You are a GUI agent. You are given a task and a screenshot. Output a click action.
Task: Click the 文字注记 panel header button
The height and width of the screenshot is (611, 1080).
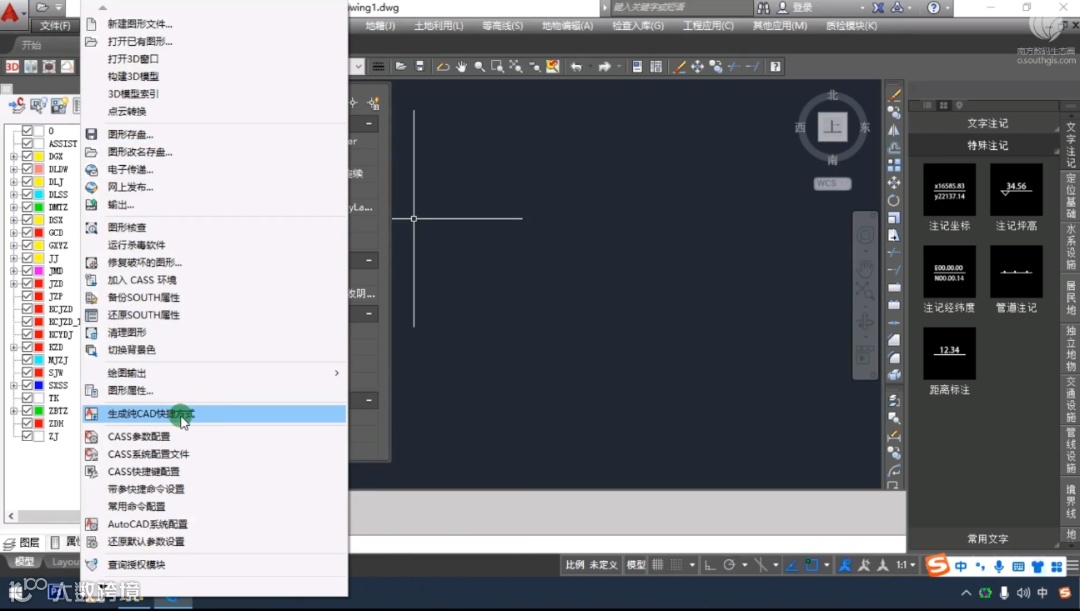(986, 123)
